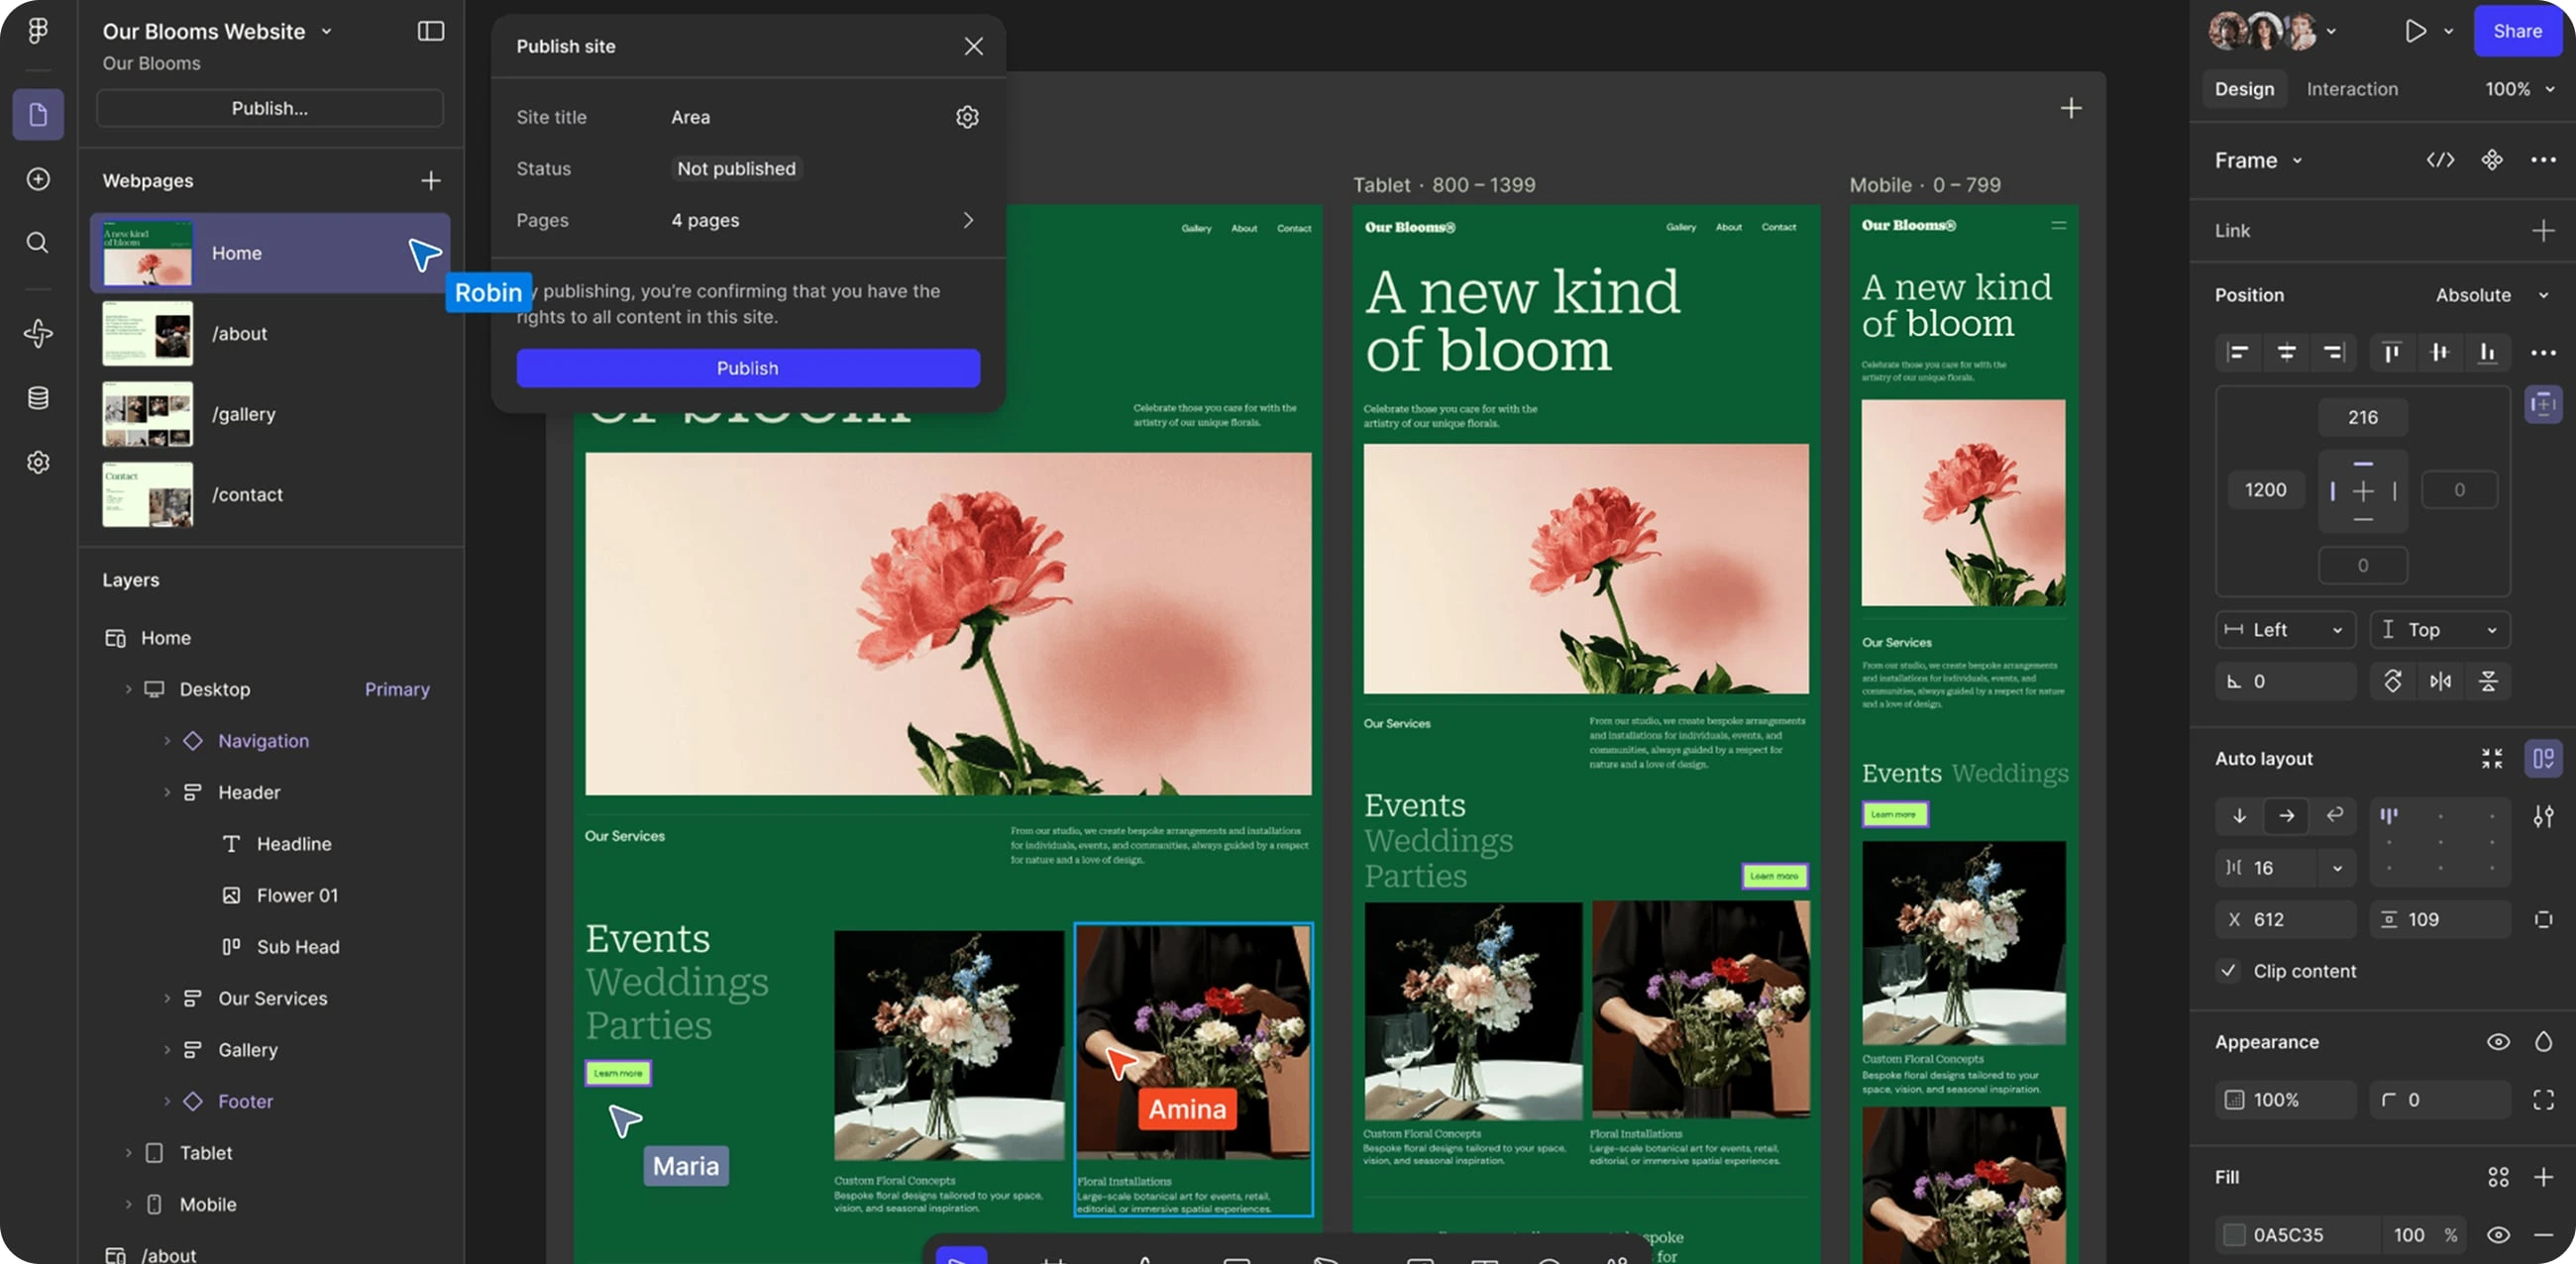Expand the Tablet layer
Image resolution: width=2576 pixels, height=1264 pixels.
pos(128,1153)
